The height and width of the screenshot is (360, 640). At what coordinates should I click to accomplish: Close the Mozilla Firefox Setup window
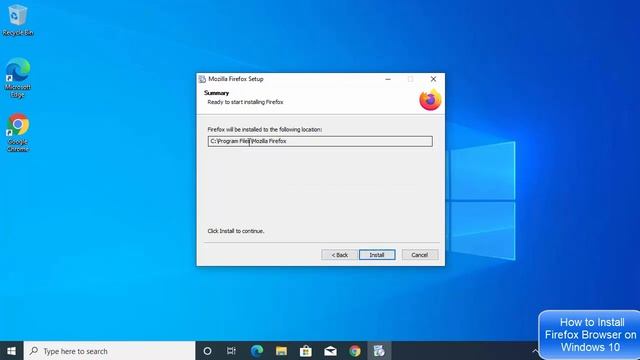(x=433, y=79)
